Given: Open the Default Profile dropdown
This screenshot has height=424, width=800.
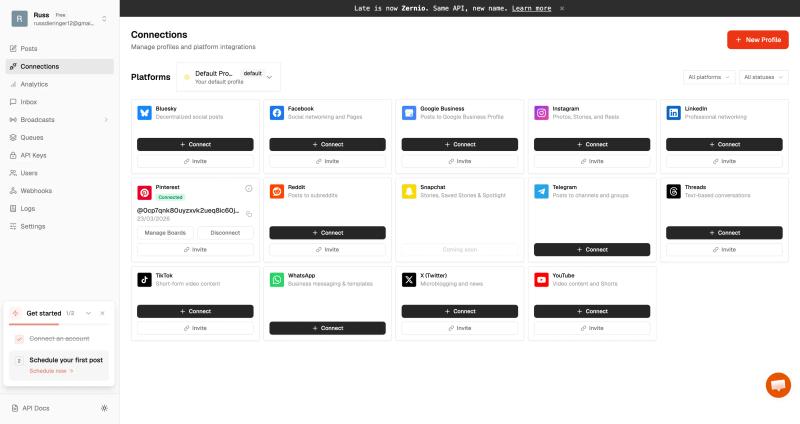Looking at the screenshot, I should pyautogui.click(x=229, y=77).
